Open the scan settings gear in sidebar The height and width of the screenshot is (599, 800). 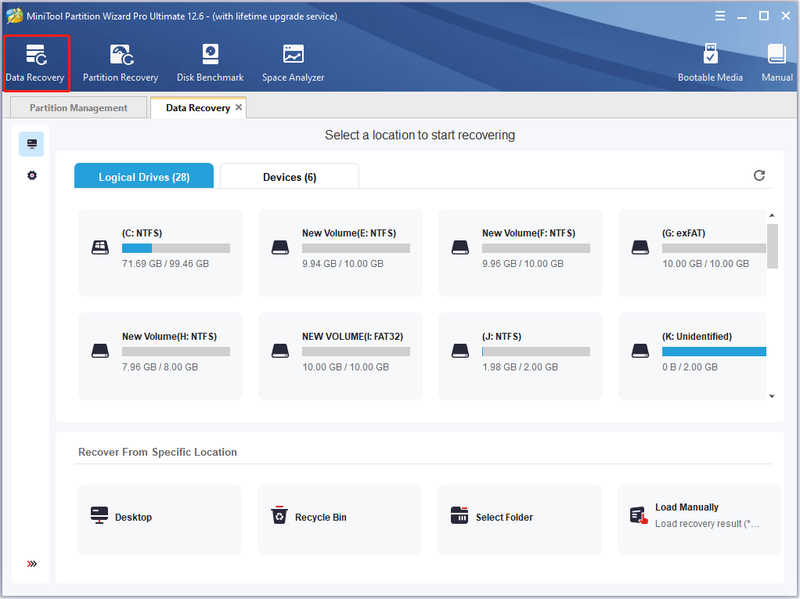[x=32, y=176]
